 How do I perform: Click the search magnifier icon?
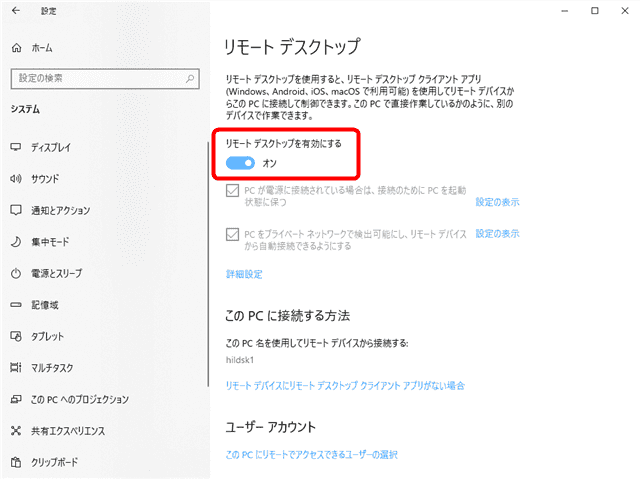[x=190, y=78]
